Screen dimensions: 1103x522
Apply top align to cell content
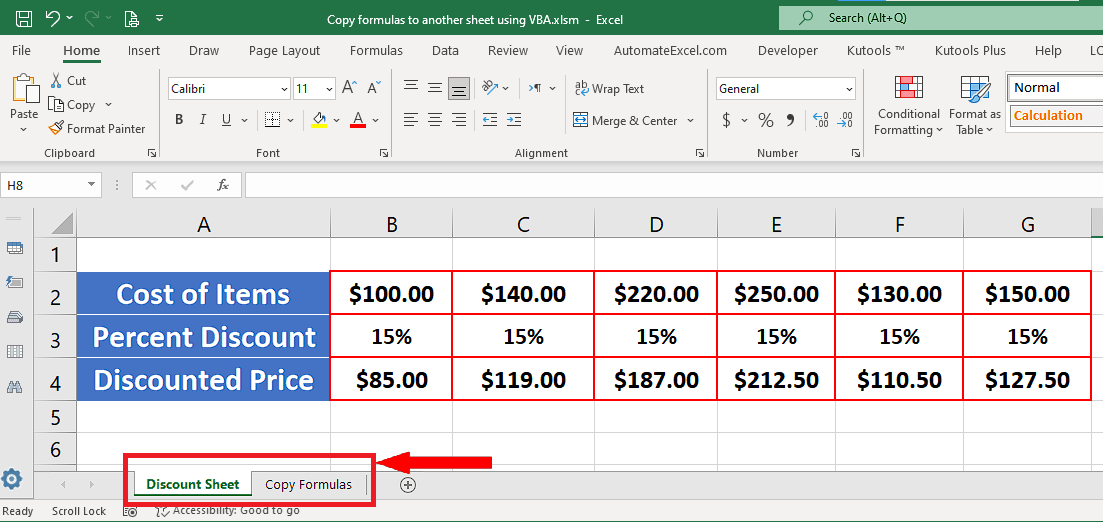click(x=412, y=88)
